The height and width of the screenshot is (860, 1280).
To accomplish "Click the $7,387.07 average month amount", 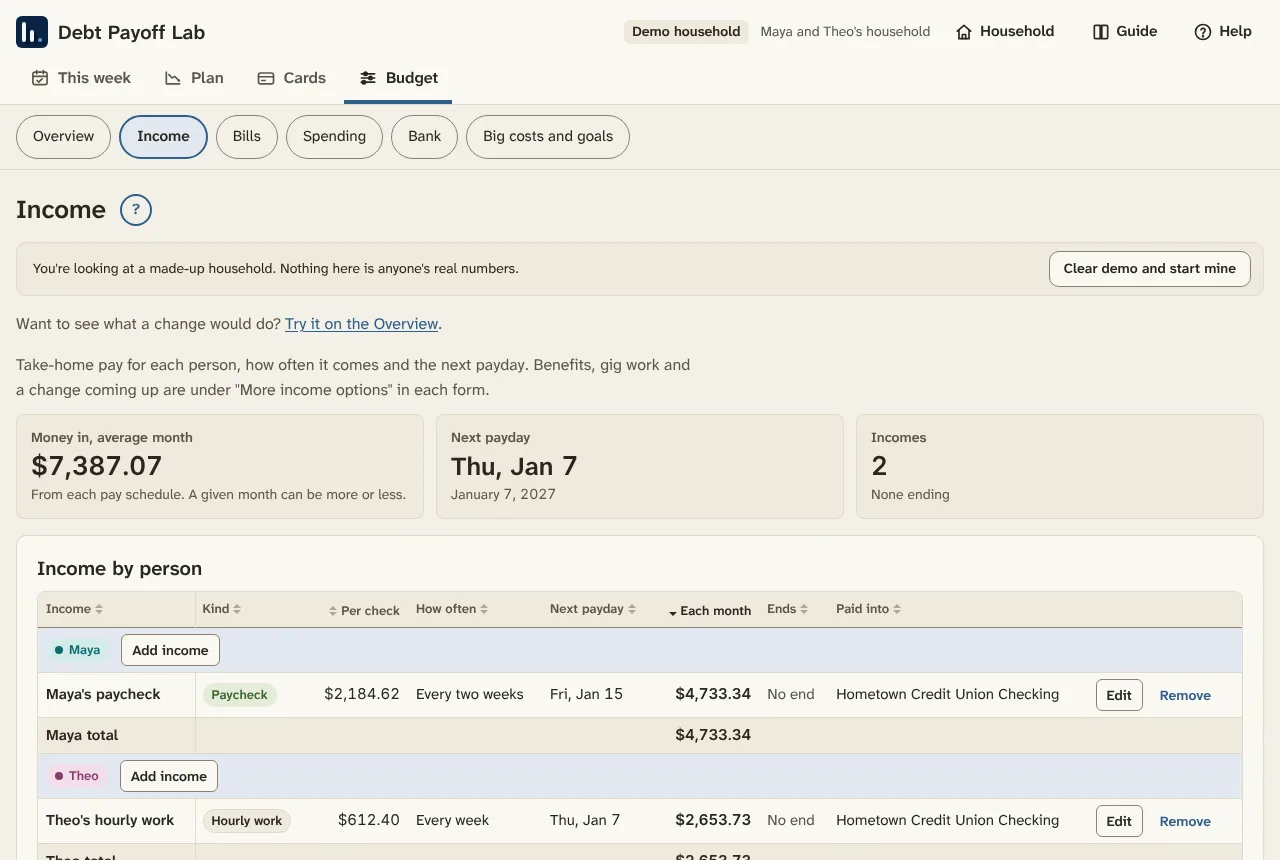I will coord(96,466).
